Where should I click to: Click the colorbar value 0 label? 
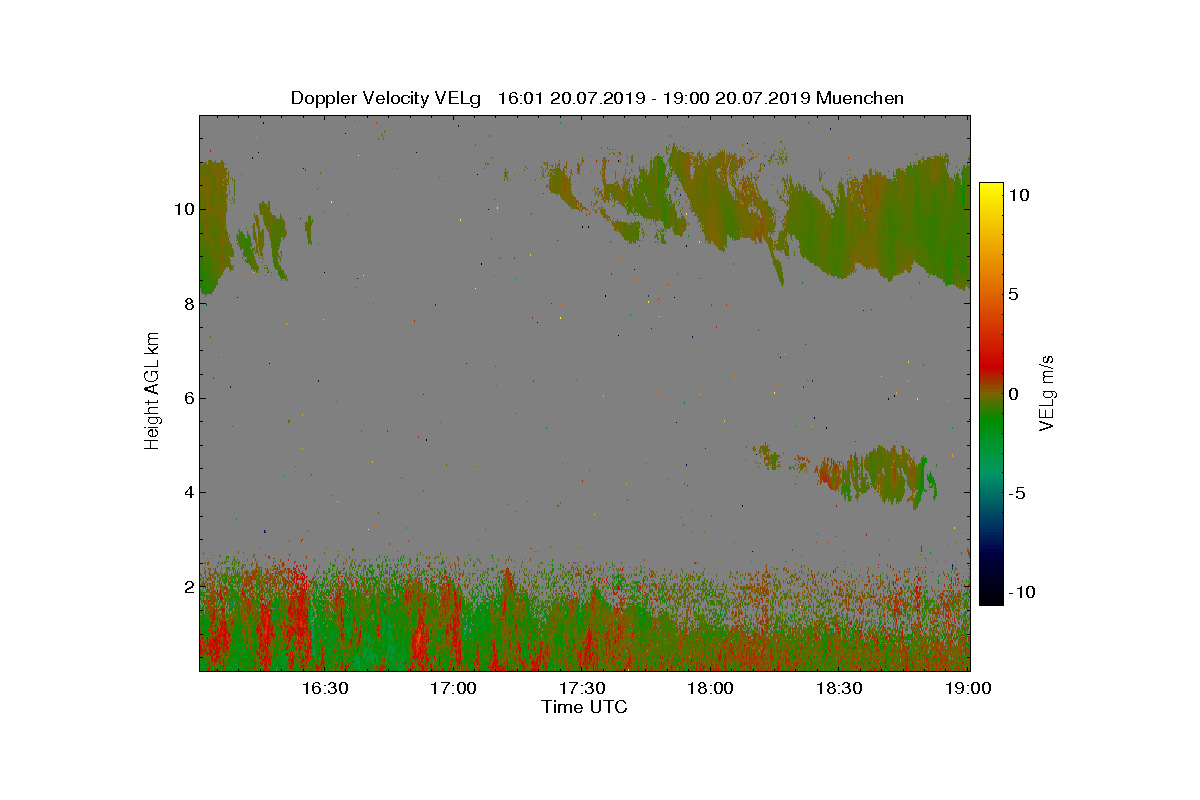[1014, 394]
